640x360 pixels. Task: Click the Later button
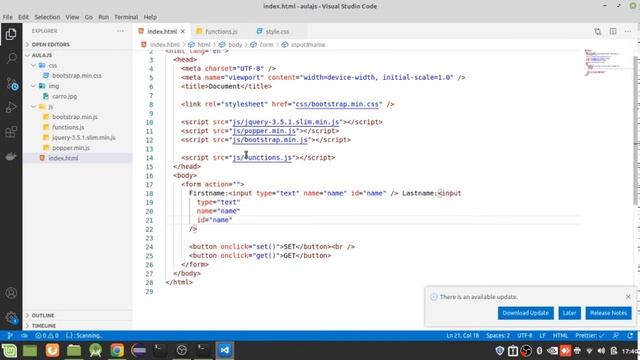pos(569,313)
